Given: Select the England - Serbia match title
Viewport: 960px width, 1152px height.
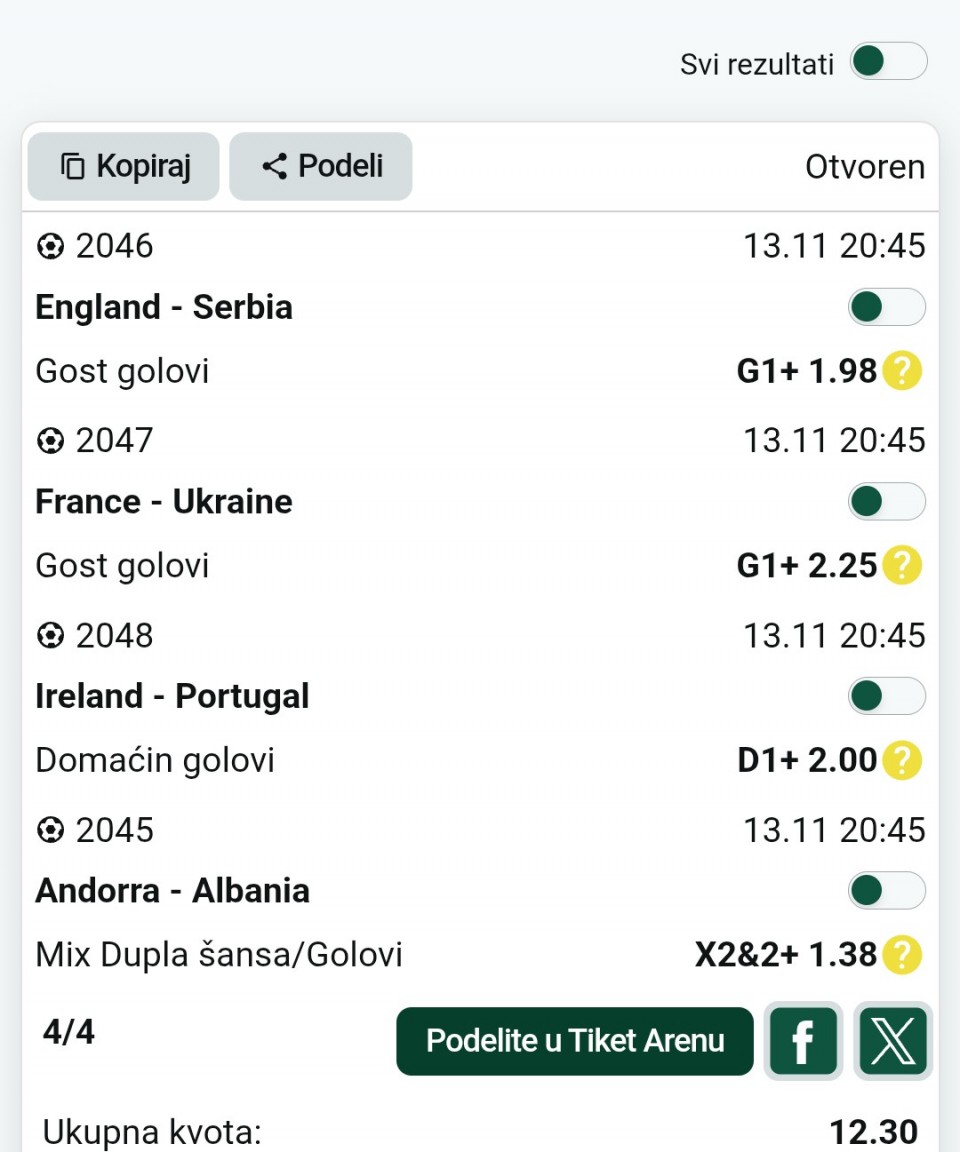Looking at the screenshot, I should coord(164,307).
